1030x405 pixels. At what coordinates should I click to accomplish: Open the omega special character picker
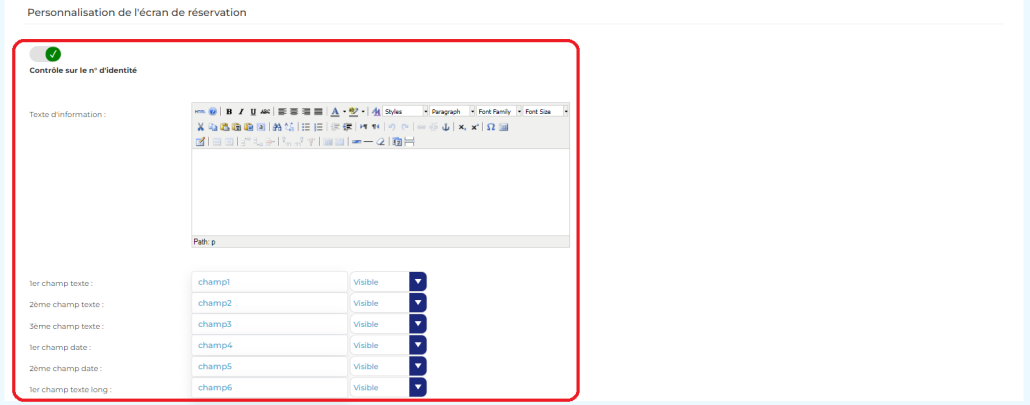491,127
